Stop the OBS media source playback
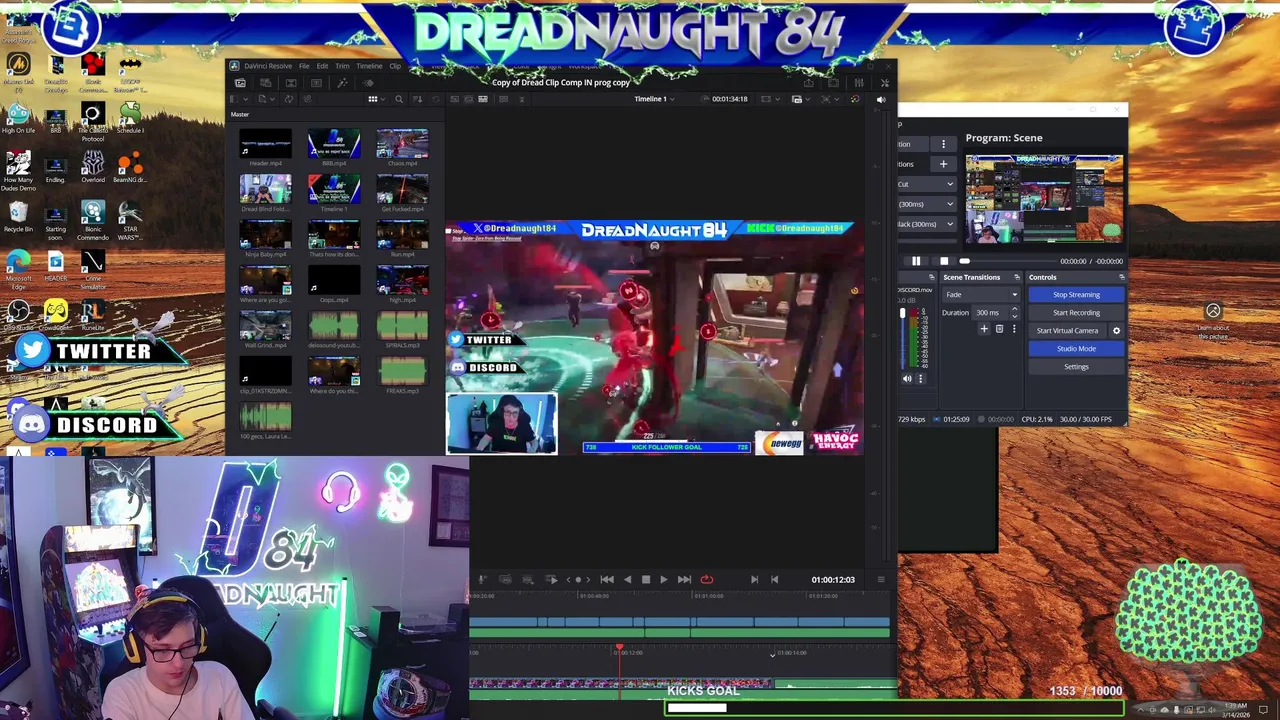Screen dimensions: 1280x720 [x=943, y=261]
